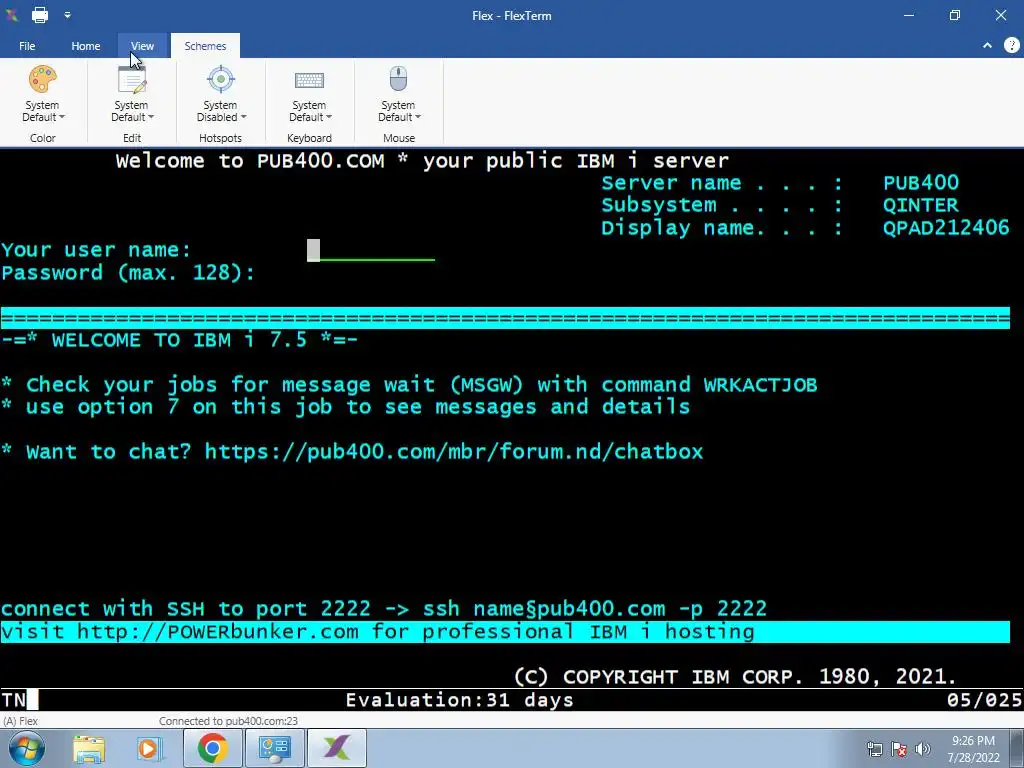
Task: Click the ssh port 2222 connect line
Action: click(384, 609)
